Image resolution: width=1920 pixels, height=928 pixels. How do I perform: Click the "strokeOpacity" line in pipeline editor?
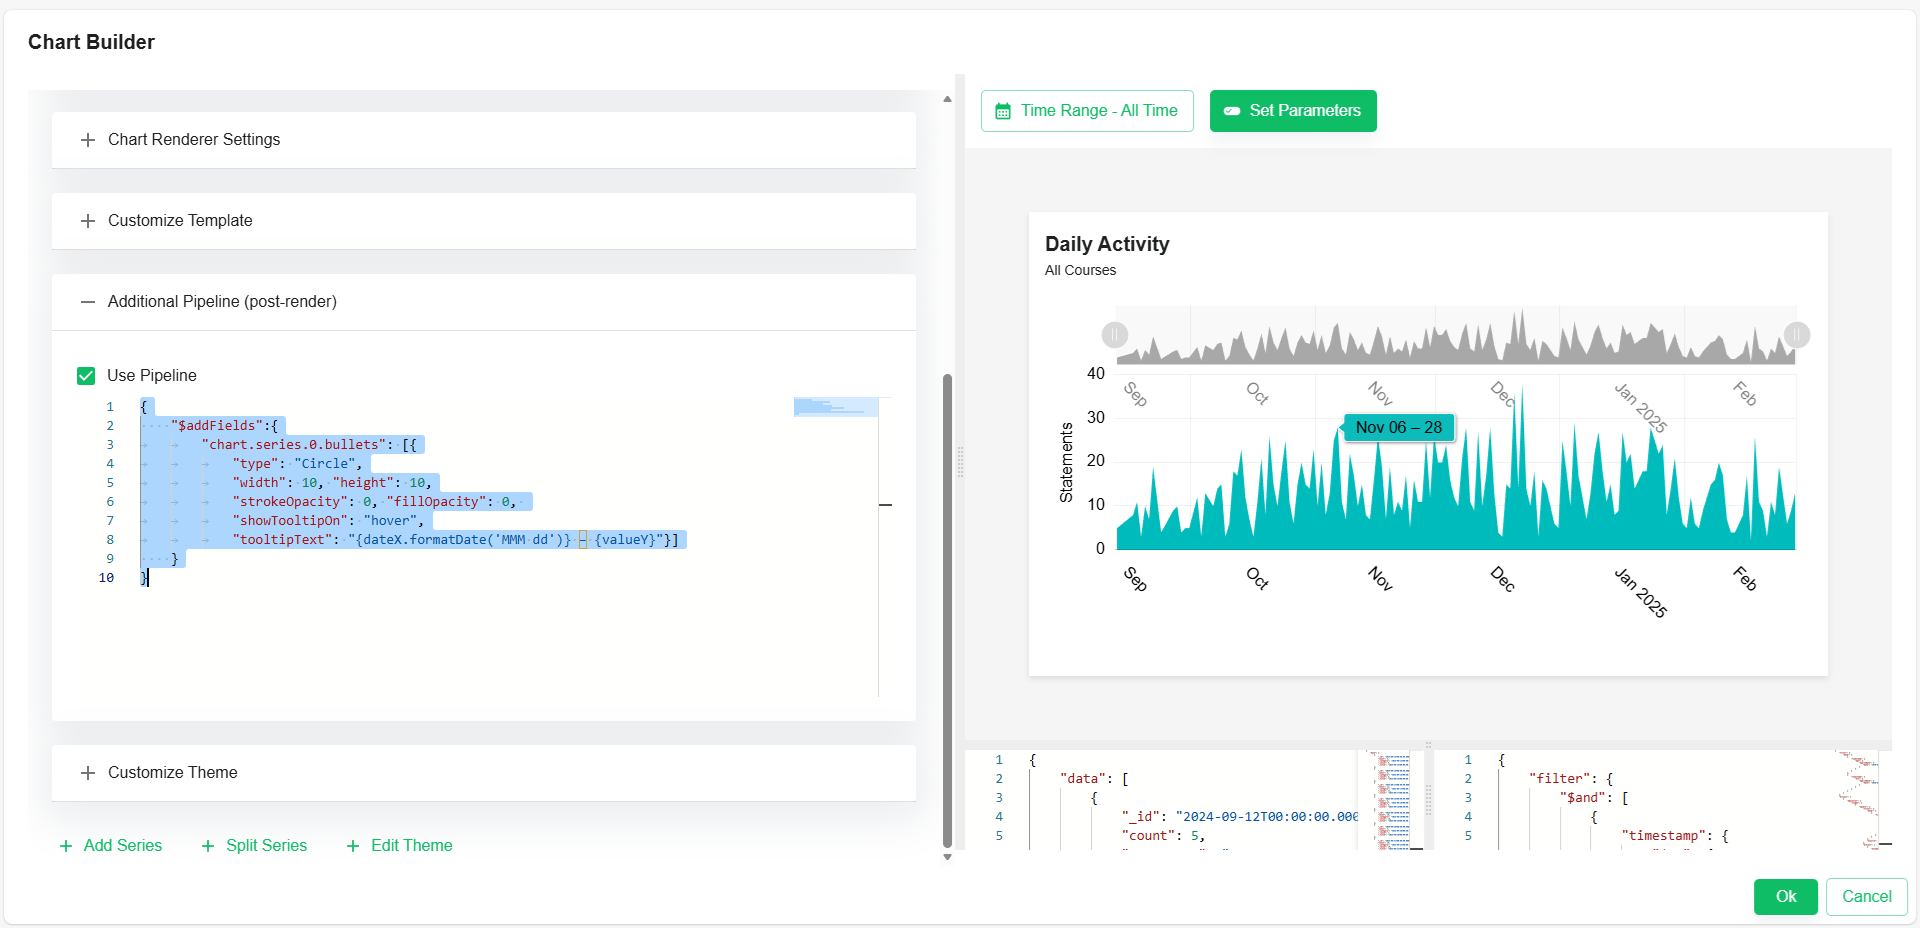(x=374, y=502)
